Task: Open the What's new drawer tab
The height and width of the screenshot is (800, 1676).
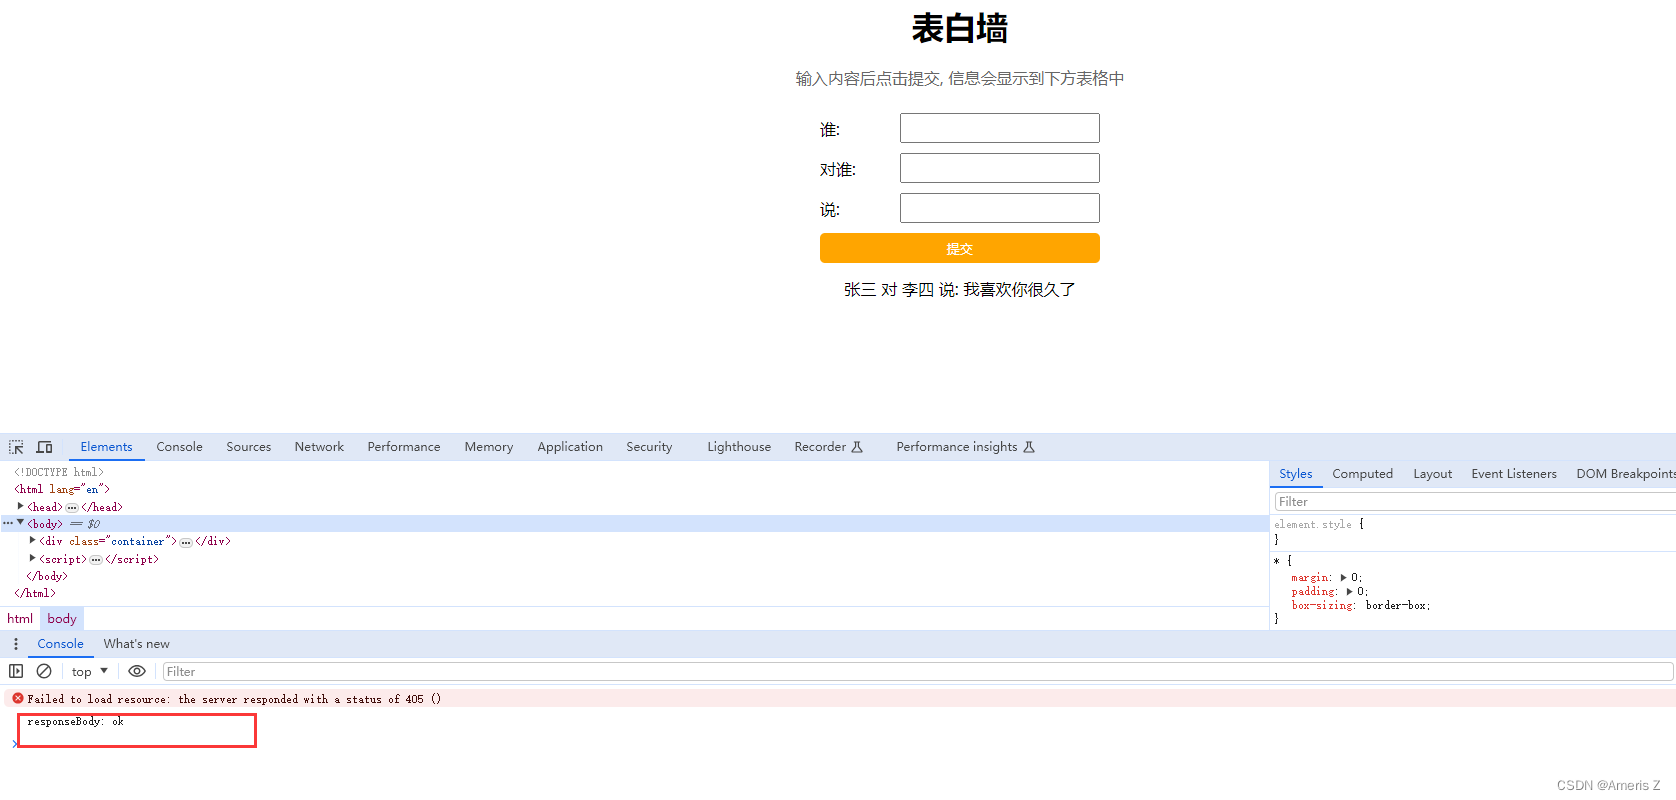Action: 136,644
